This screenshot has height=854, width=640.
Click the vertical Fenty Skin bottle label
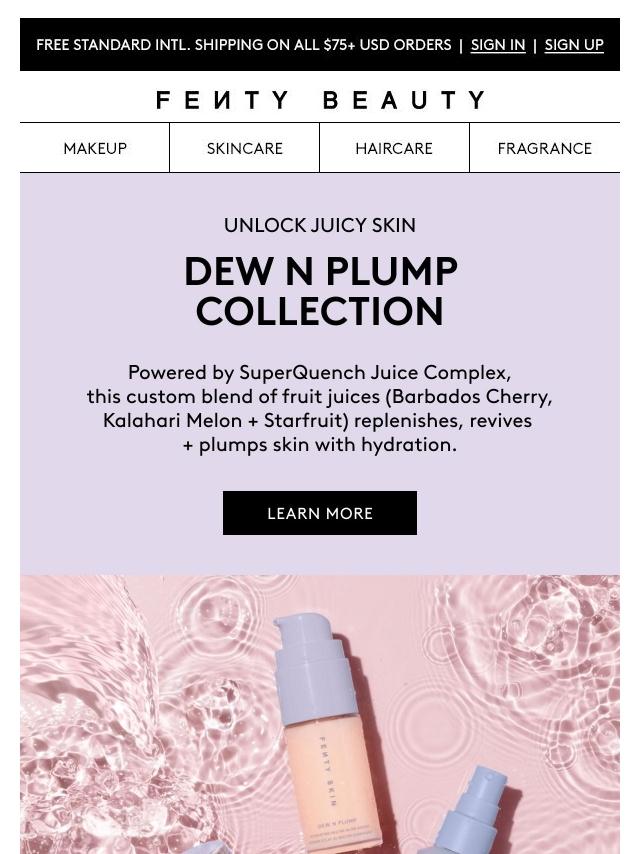click(x=327, y=771)
